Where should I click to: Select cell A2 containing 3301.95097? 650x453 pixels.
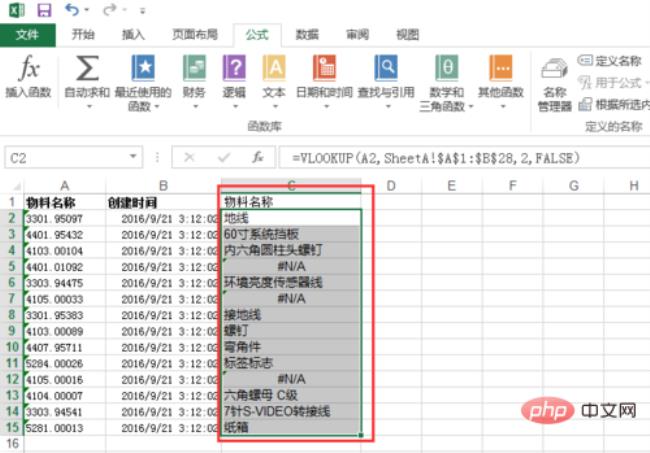tap(65, 218)
